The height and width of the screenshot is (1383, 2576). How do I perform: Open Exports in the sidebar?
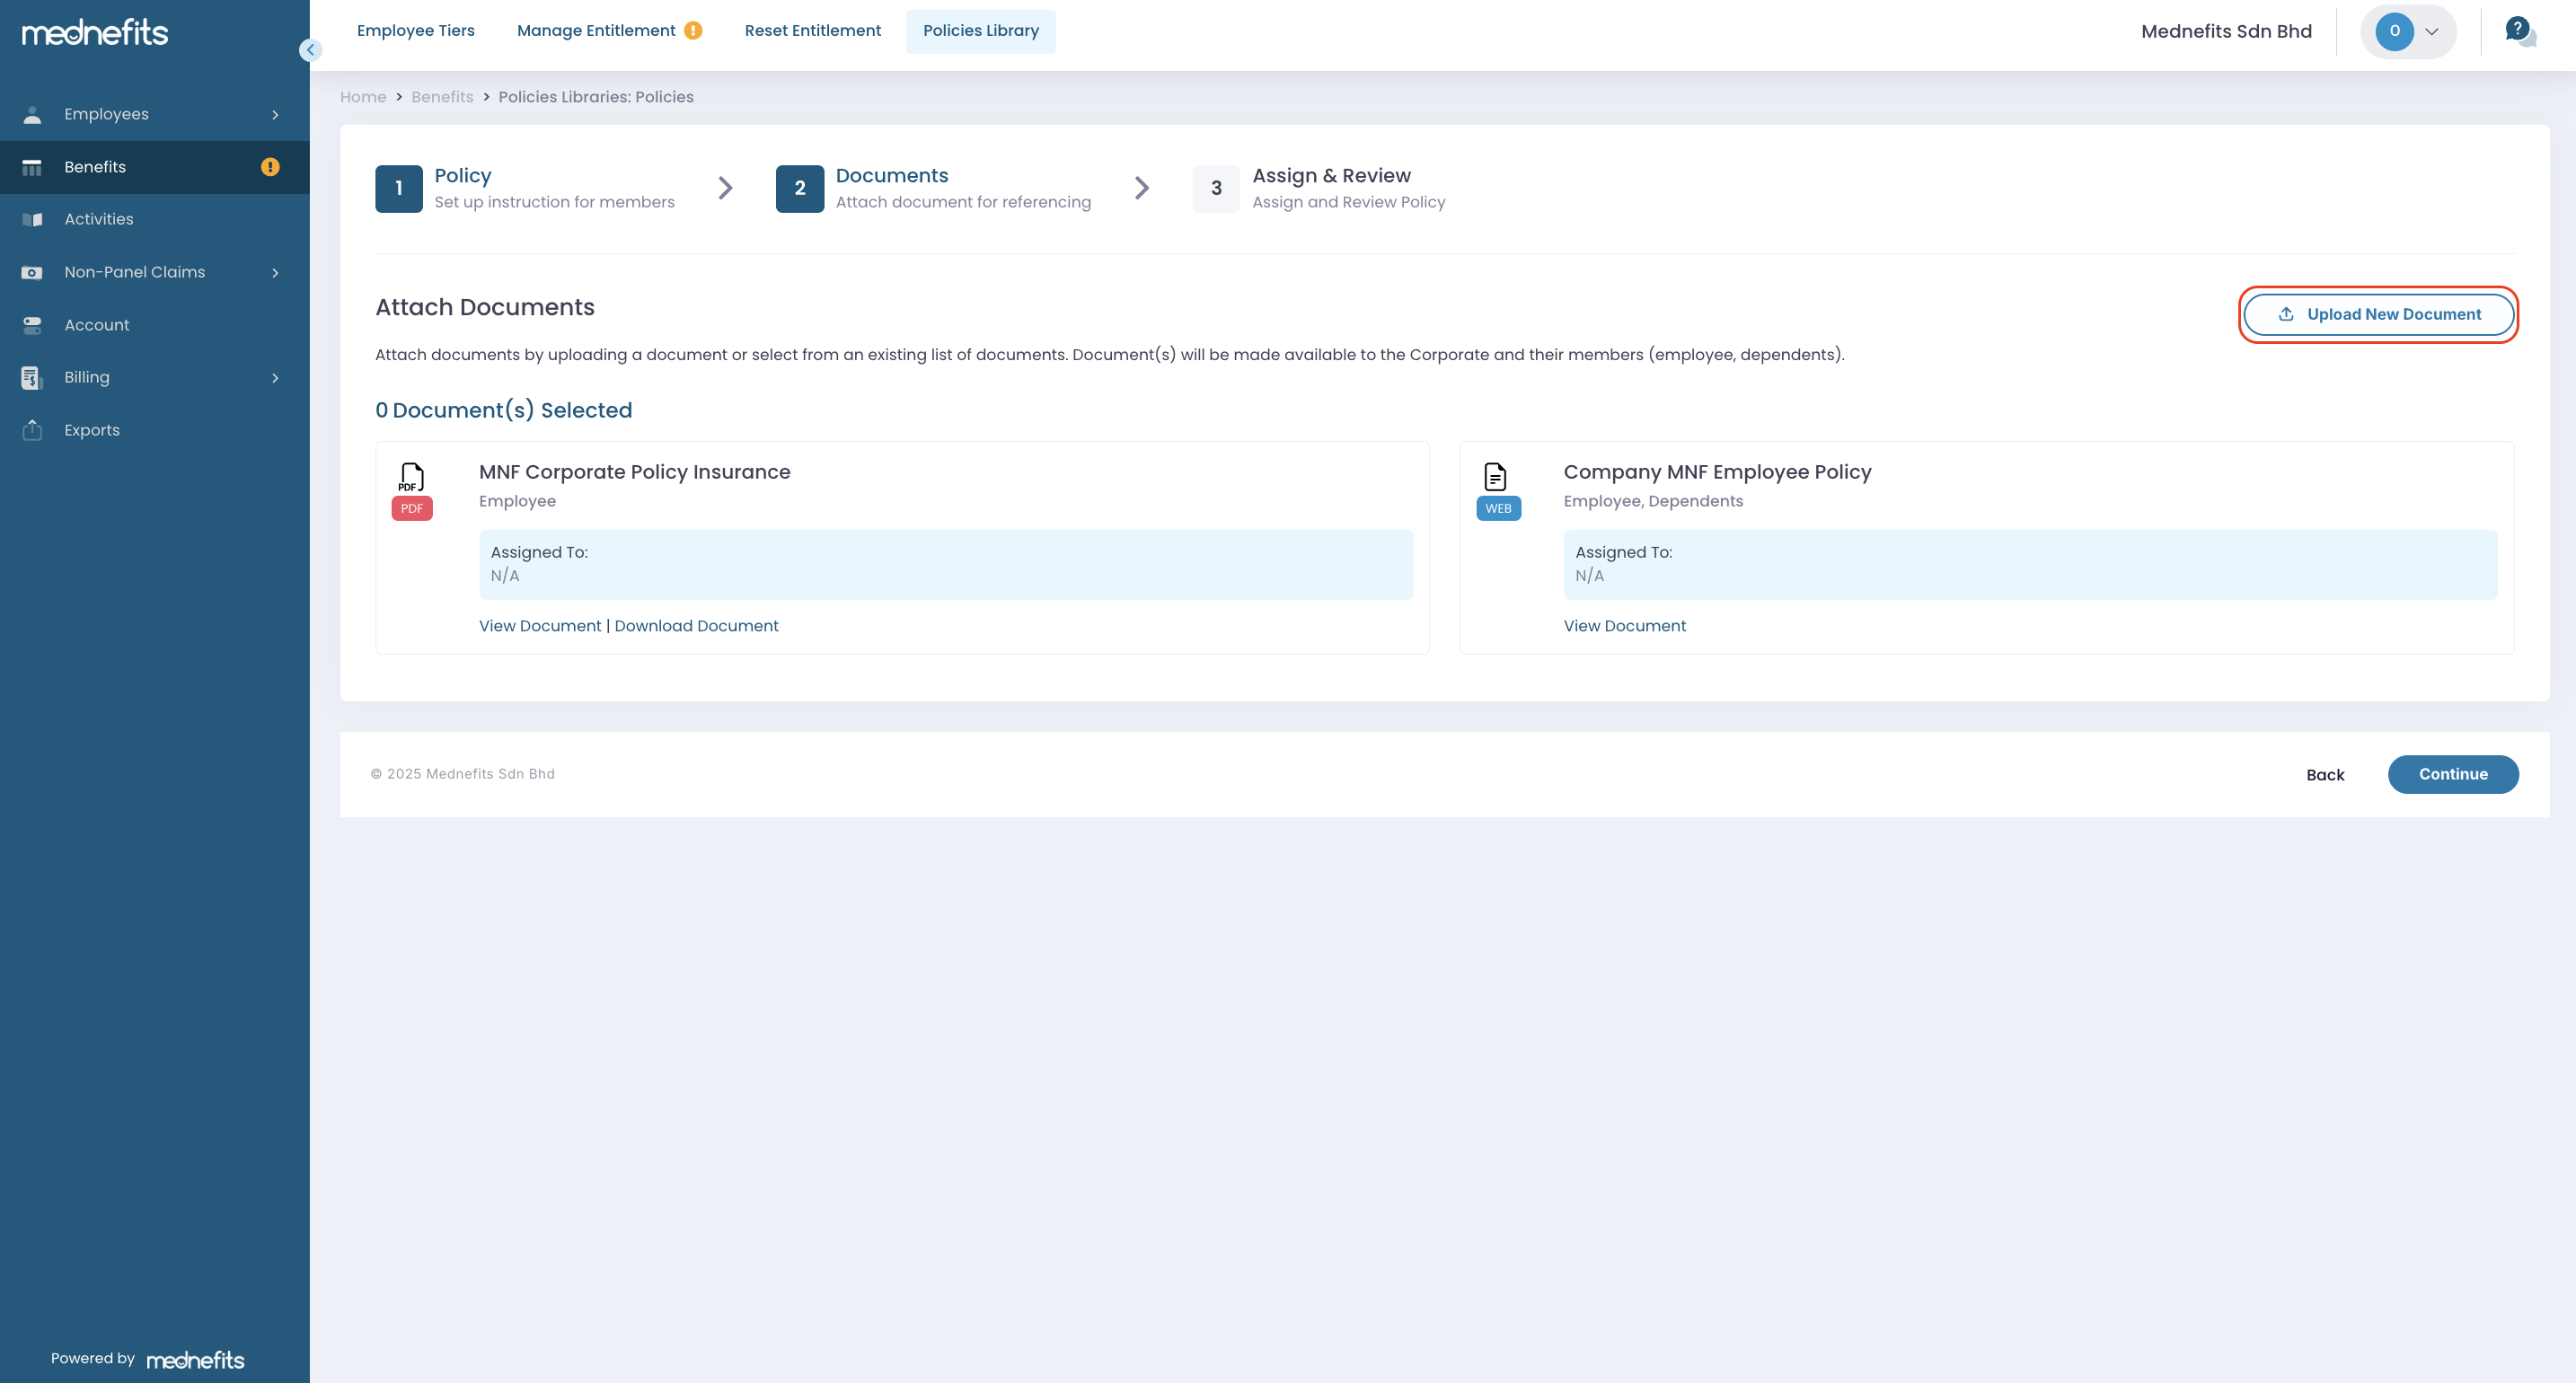pyautogui.click(x=155, y=430)
